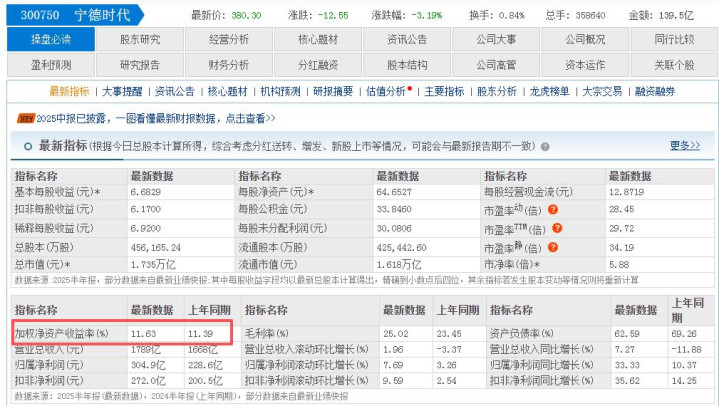The image size is (719, 406).
Task: Click the 流通市值 value 1.618万亿
Action: 399,265
